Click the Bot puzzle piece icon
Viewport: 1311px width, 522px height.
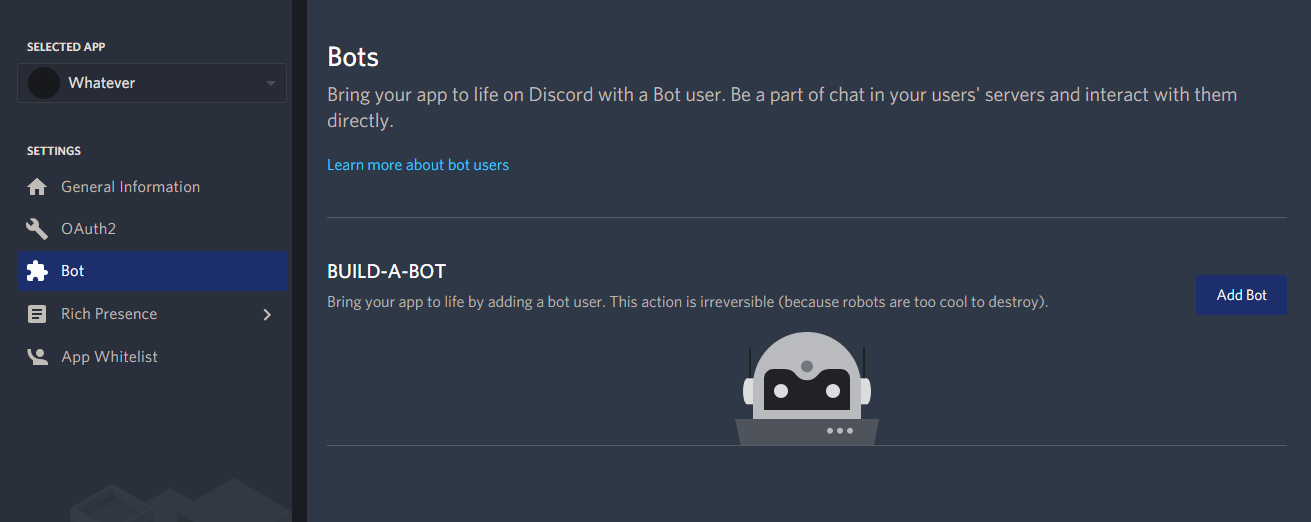click(x=37, y=271)
